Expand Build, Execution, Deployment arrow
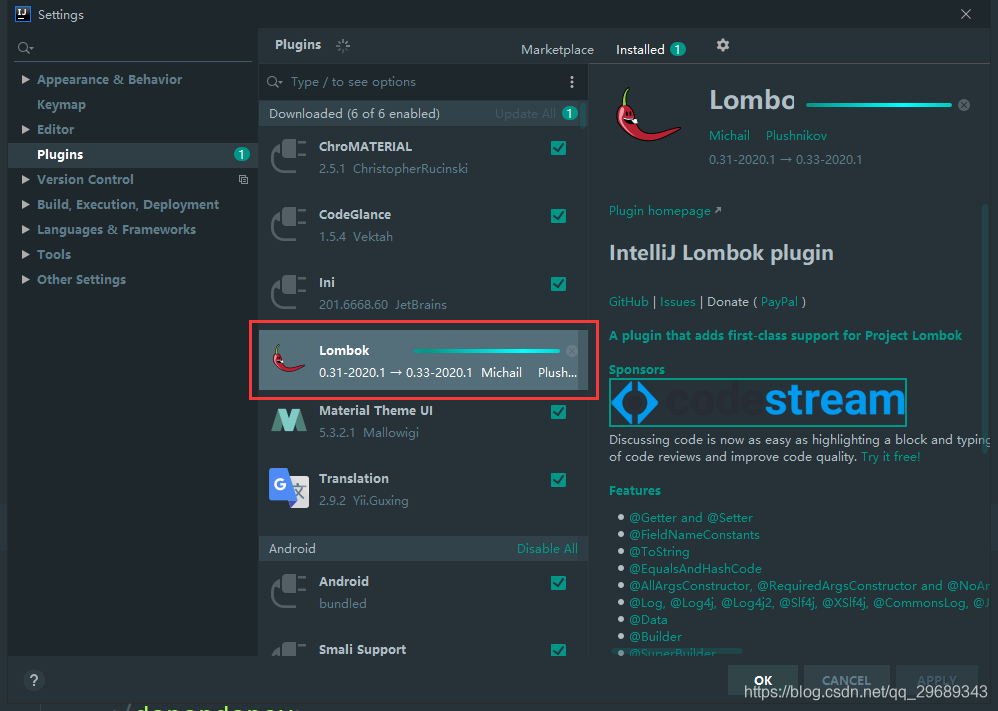998x711 pixels. (x=25, y=204)
